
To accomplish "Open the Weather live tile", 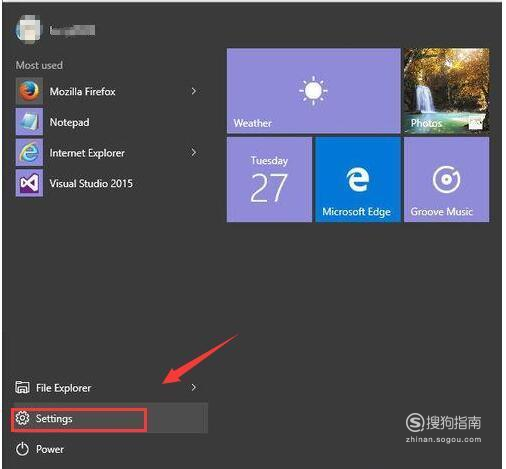I will tap(313, 91).
